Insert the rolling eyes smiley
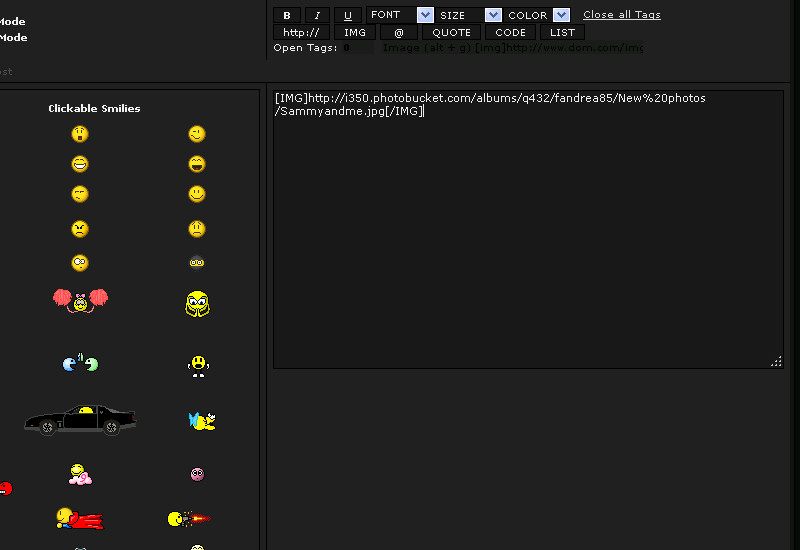The width and height of the screenshot is (800, 550). (80, 263)
